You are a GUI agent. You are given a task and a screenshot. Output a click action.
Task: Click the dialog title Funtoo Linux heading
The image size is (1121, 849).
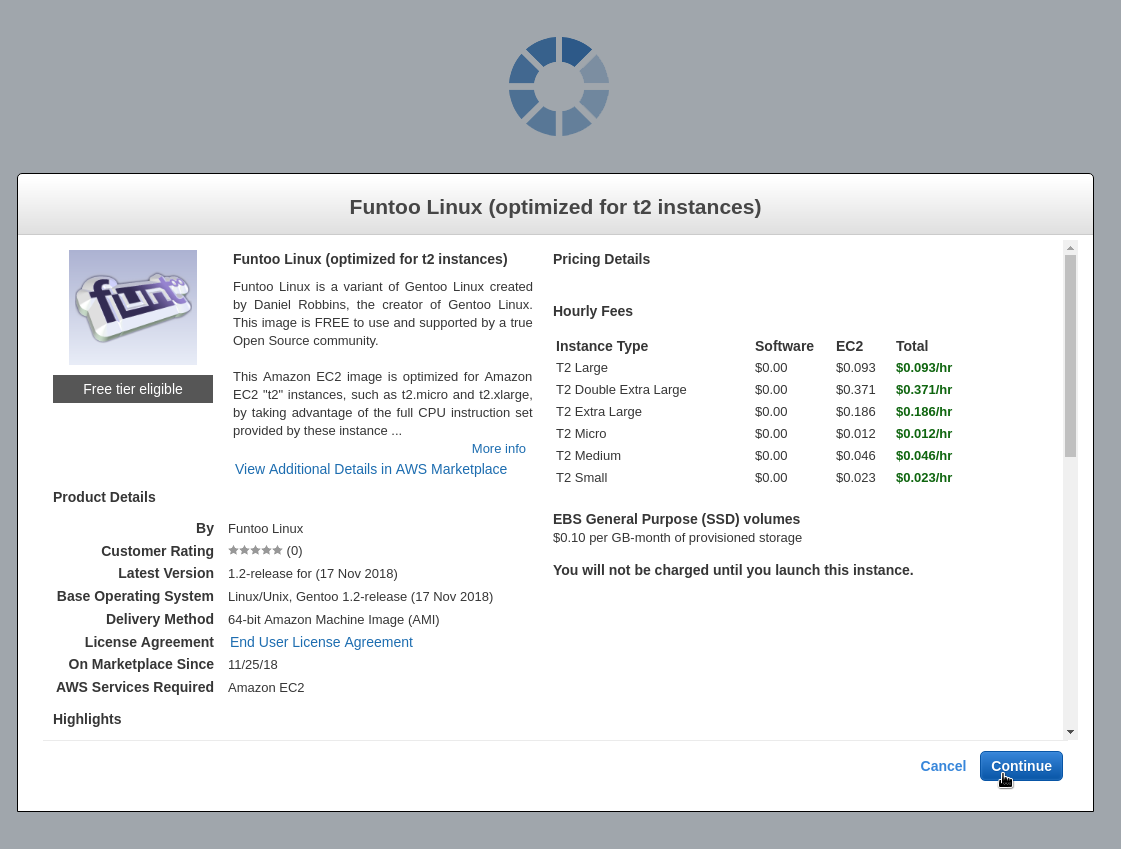(555, 207)
